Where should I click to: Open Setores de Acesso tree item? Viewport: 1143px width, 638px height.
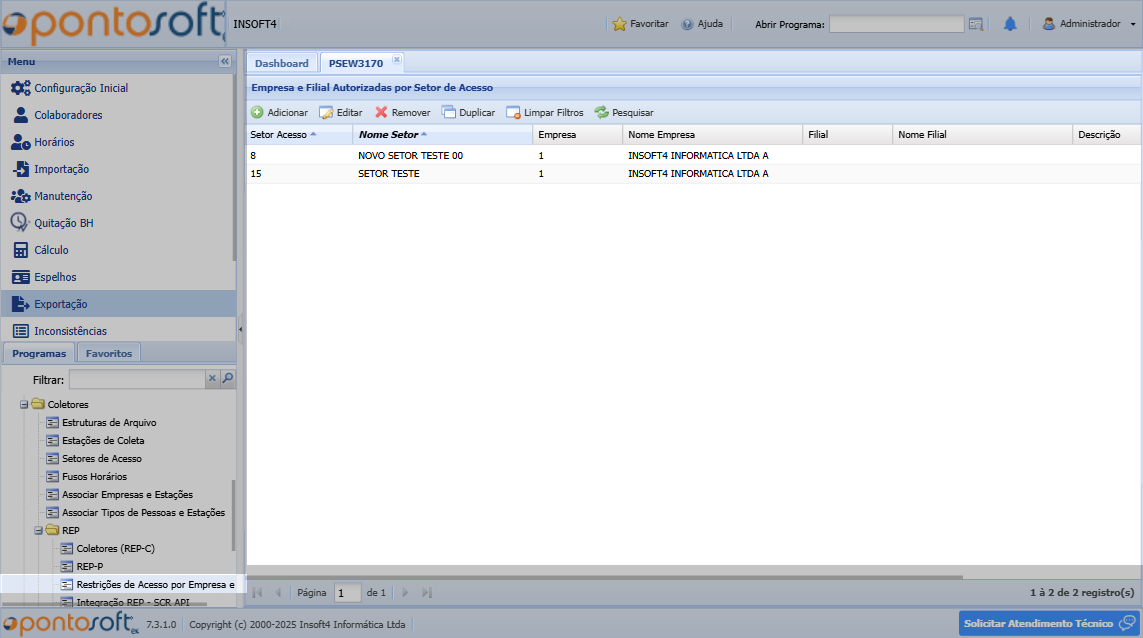point(101,459)
